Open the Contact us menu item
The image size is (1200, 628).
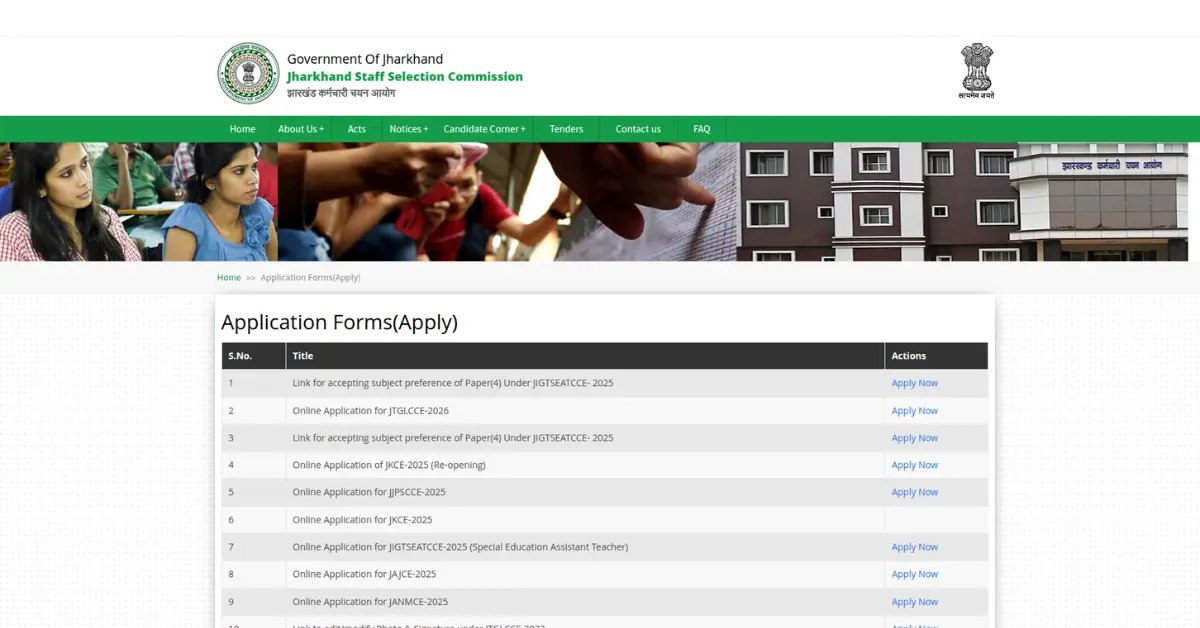638,129
